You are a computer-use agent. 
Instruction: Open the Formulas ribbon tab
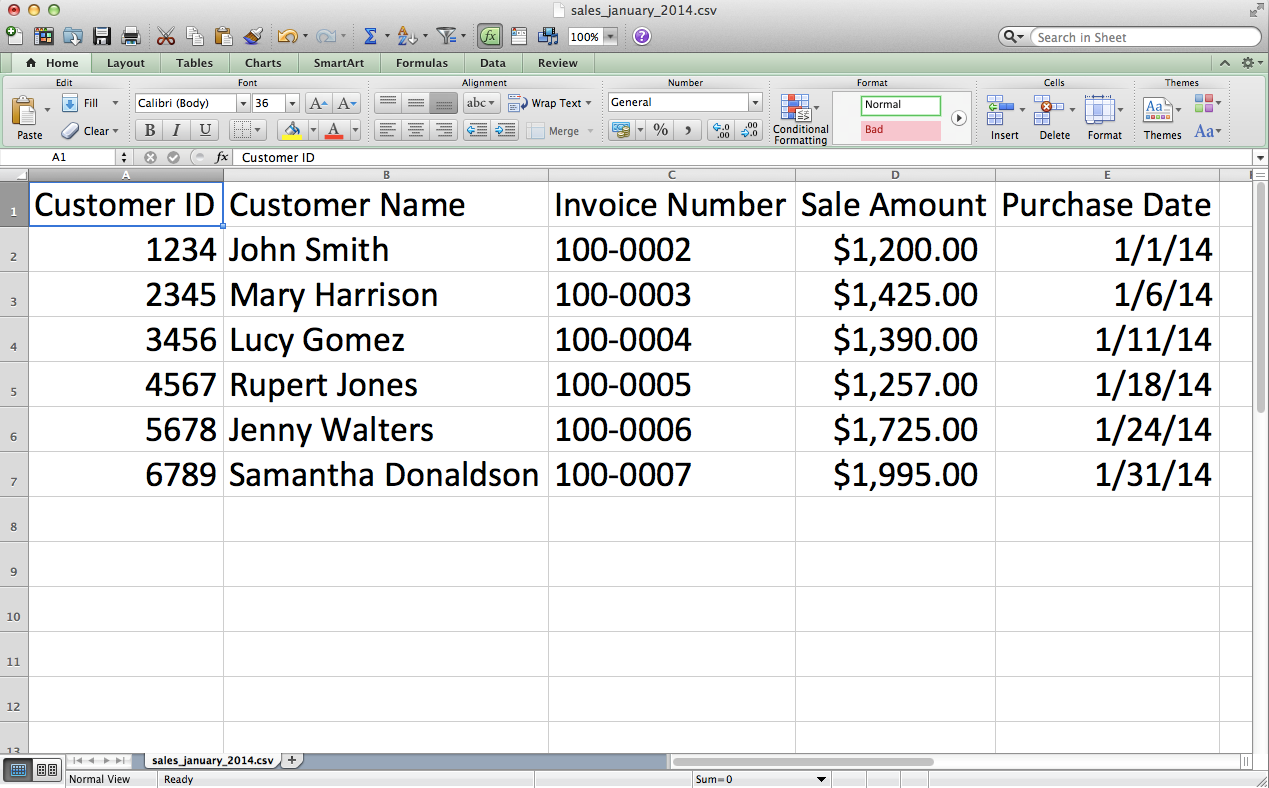click(x=421, y=62)
